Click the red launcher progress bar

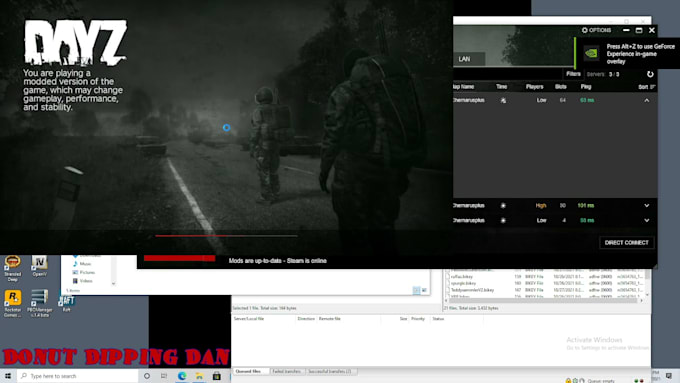[x=180, y=258]
